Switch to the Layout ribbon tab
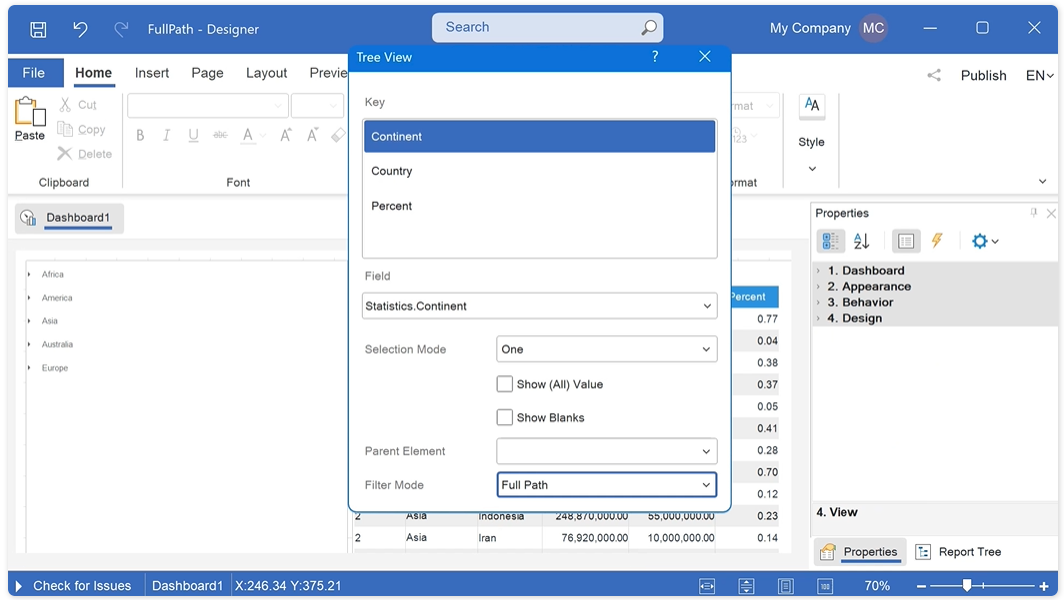The width and height of the screenshot is (1064, 600). point(266,73)
